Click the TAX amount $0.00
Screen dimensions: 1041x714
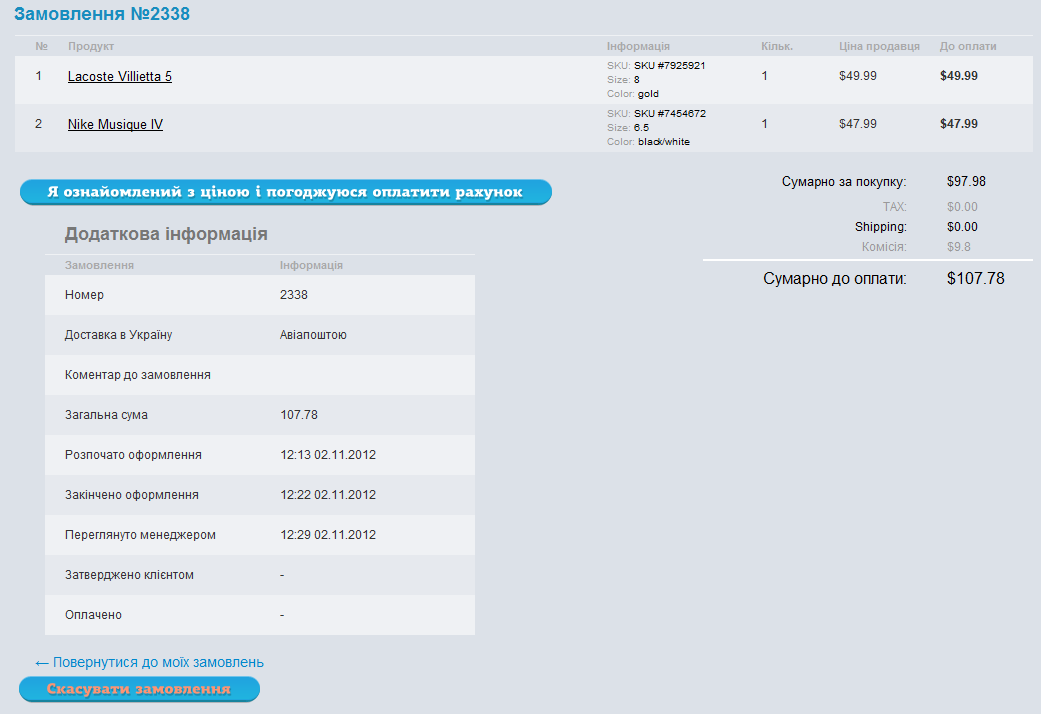[962, 207]
